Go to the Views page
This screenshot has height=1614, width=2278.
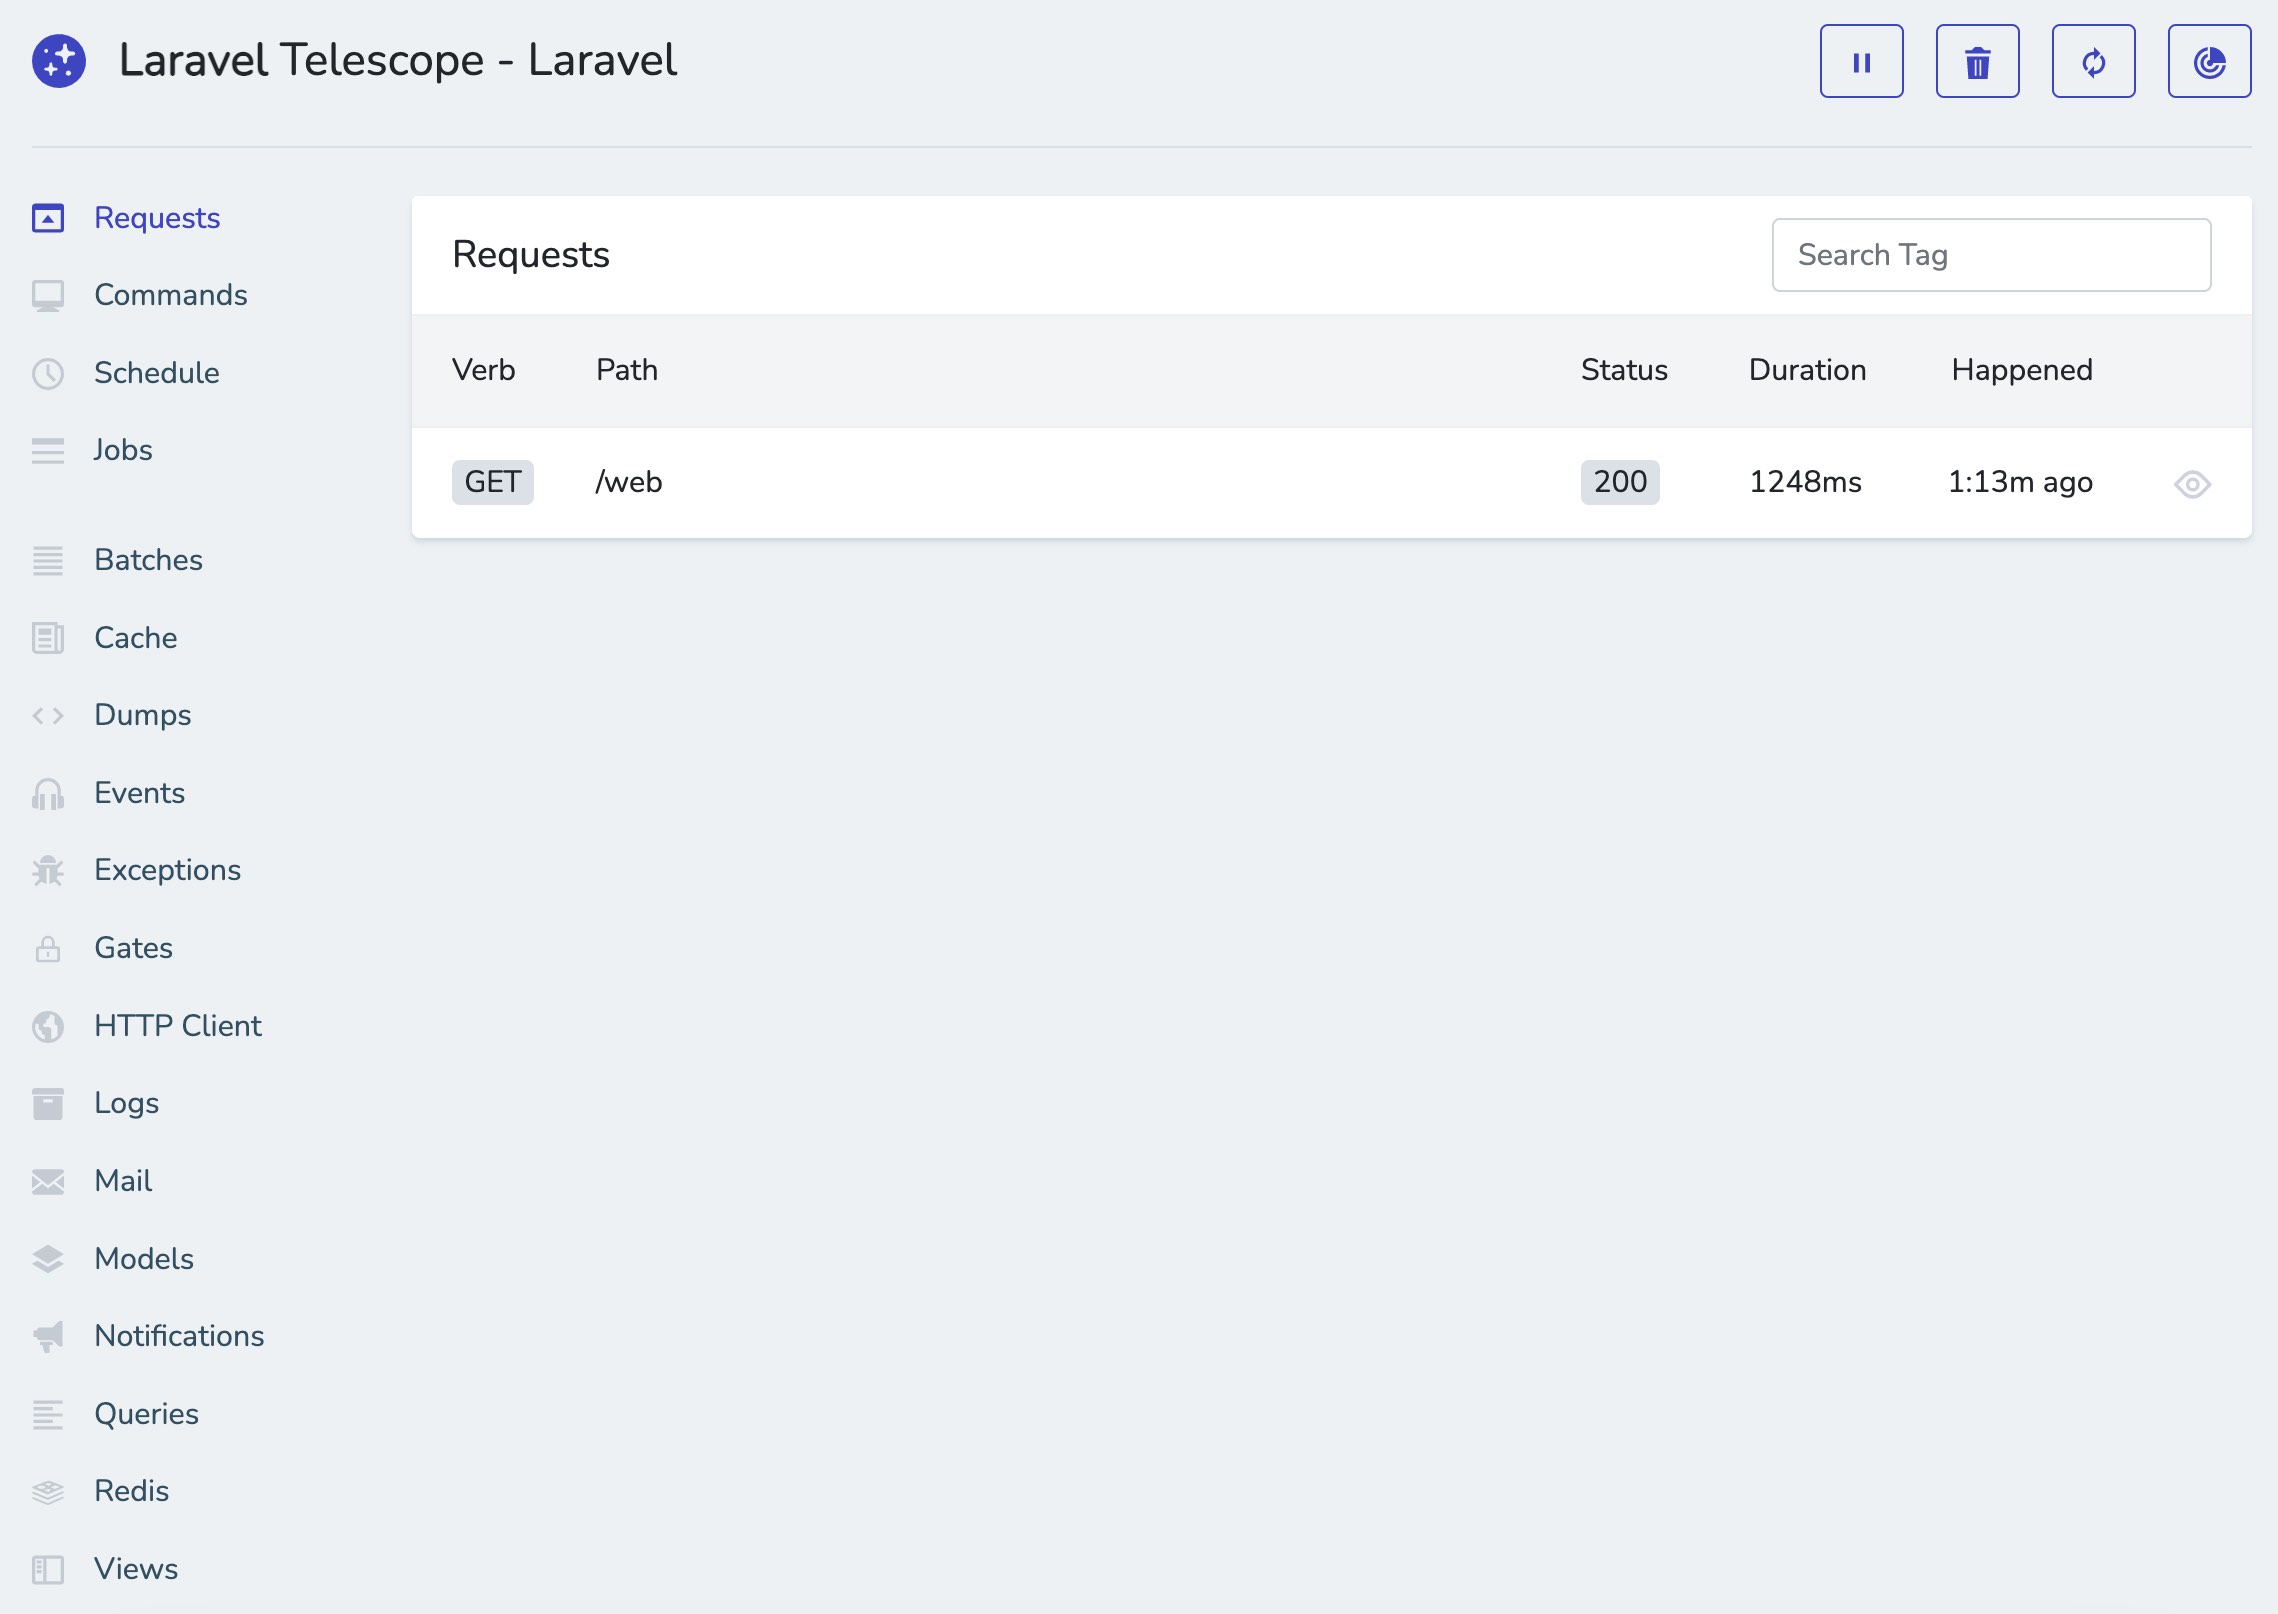coord(136,1569)
